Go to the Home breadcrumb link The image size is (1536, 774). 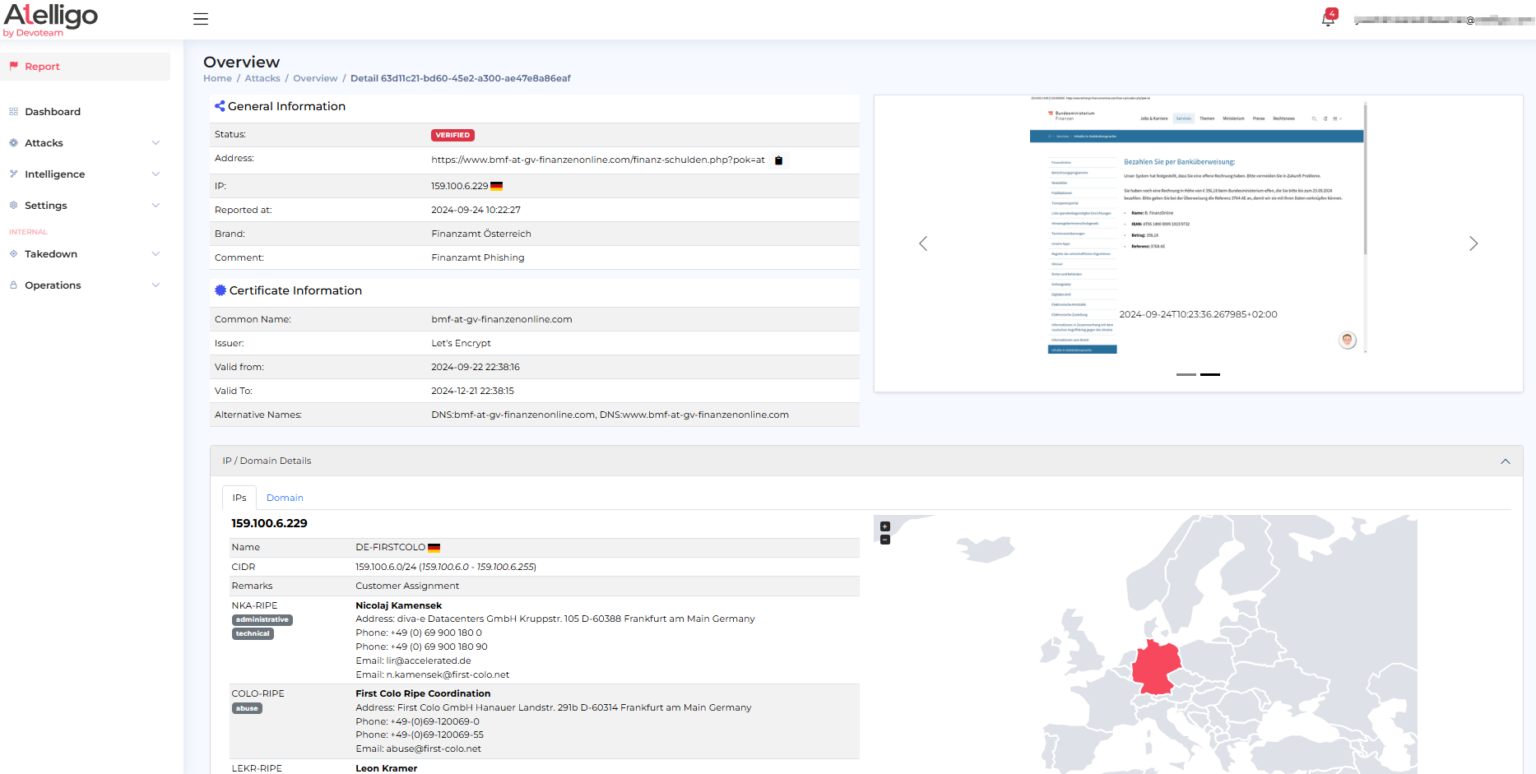click(217, 78)
